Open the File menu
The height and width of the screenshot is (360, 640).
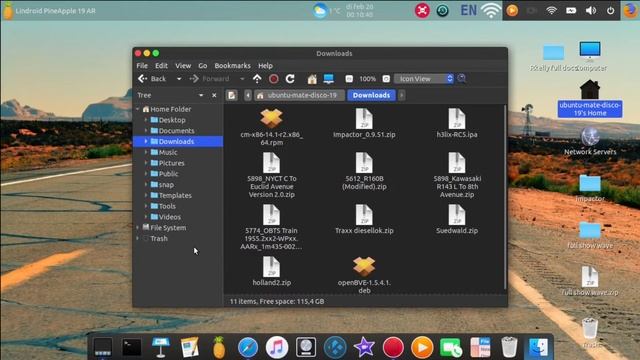(142, 66)
